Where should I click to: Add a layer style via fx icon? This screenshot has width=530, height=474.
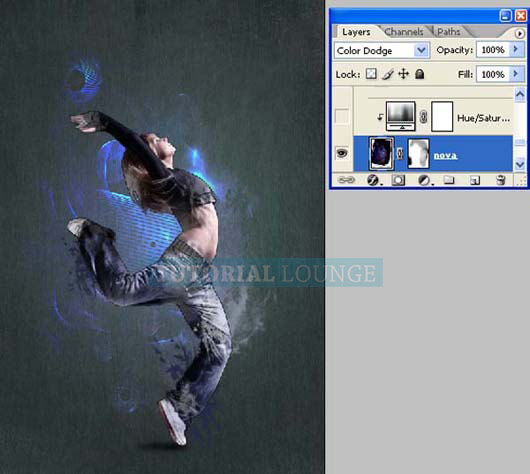373,180
